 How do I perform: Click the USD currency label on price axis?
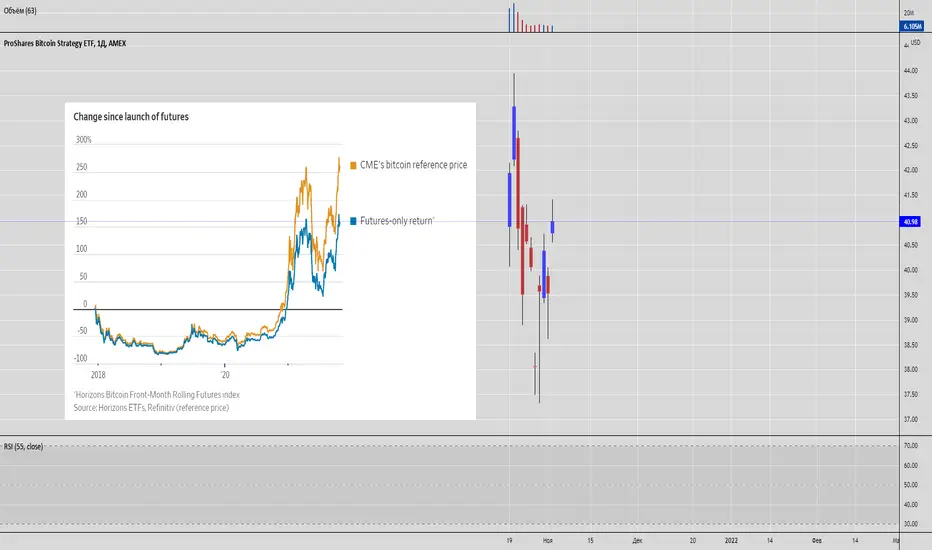click(915, 43)
